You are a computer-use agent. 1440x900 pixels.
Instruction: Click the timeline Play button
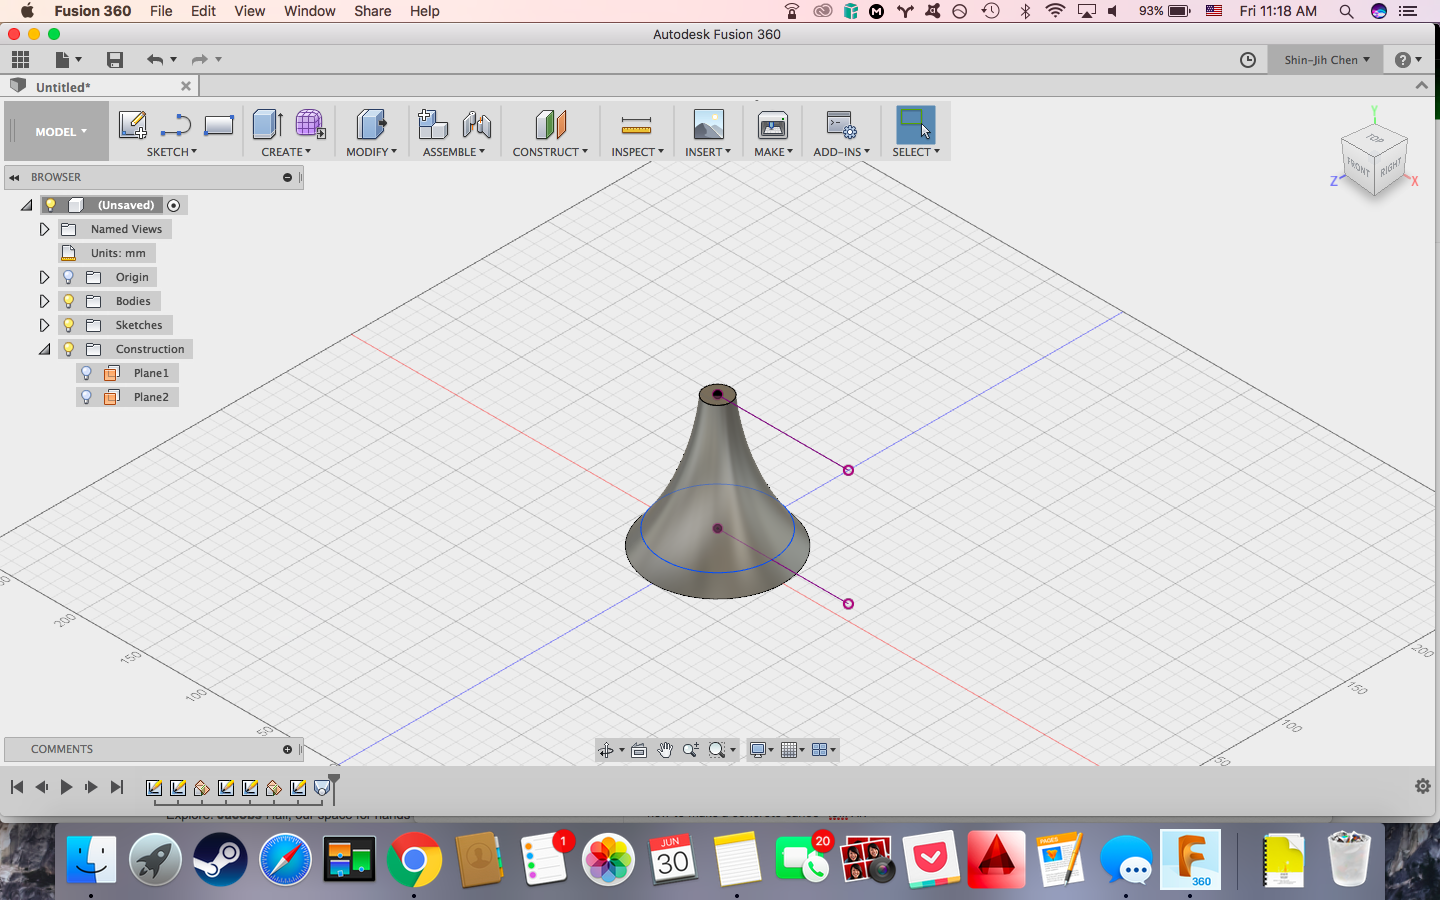(x=66, y=787)
